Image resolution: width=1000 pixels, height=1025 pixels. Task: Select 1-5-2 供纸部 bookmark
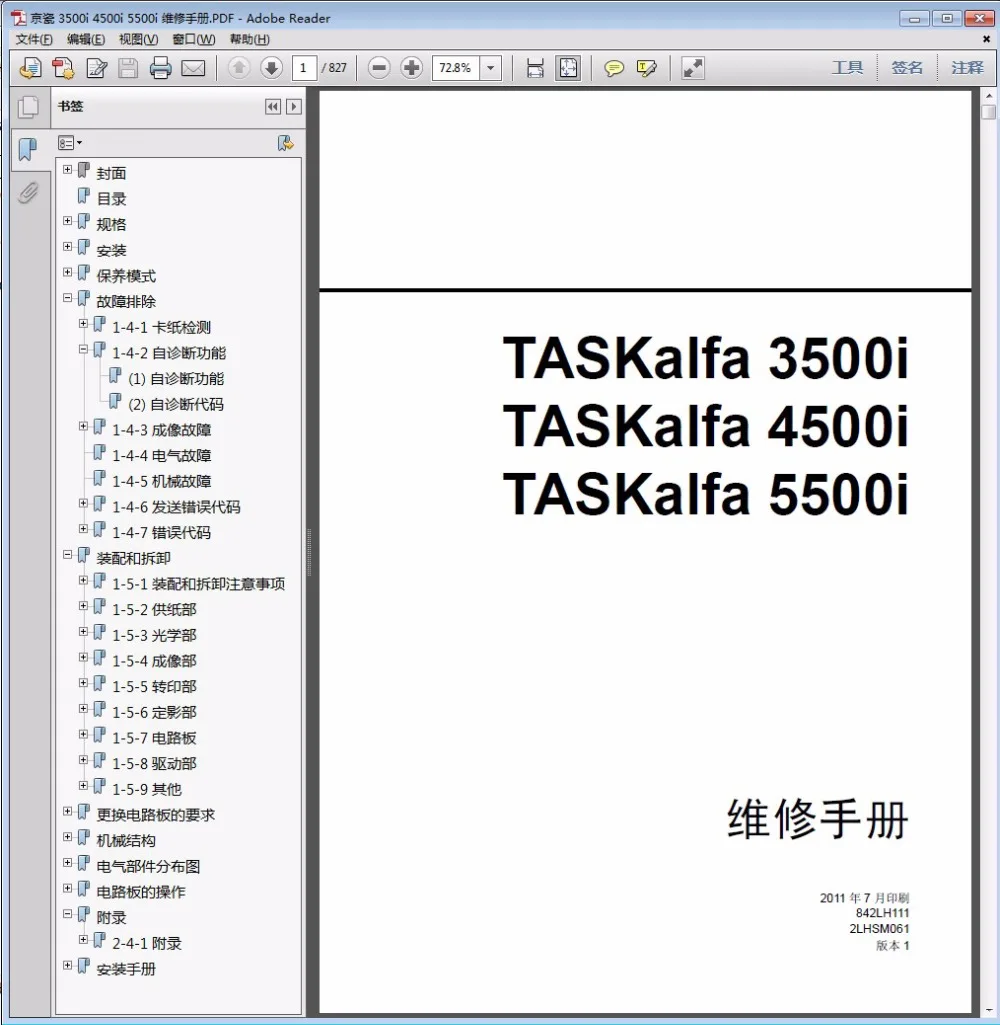click(154, 610)
